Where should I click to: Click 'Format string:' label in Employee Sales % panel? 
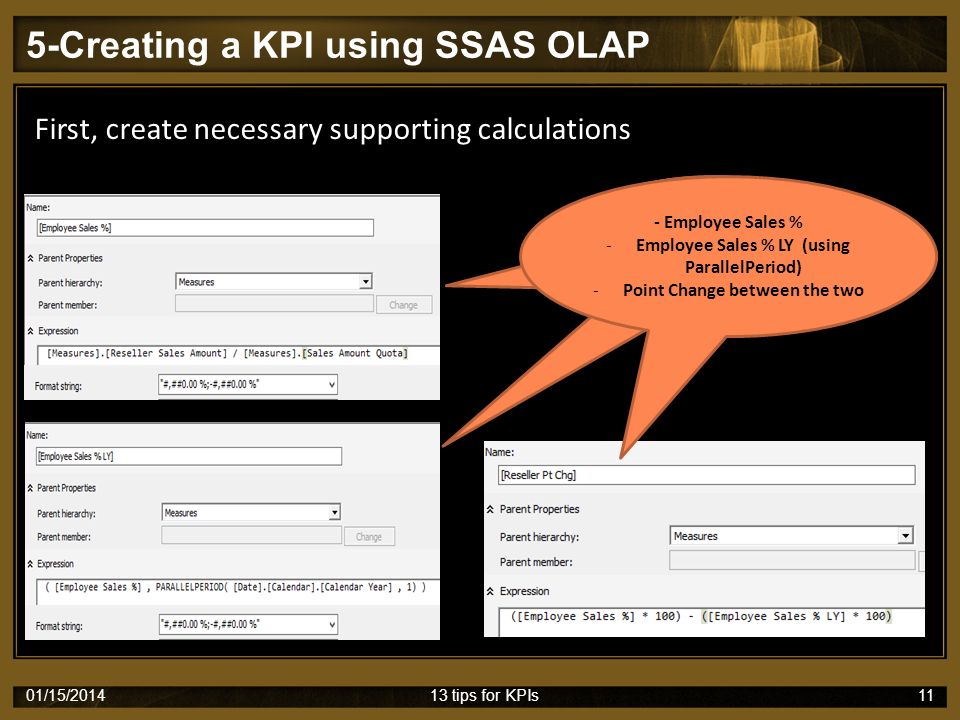pyautogui.click(x=58, y=386)
